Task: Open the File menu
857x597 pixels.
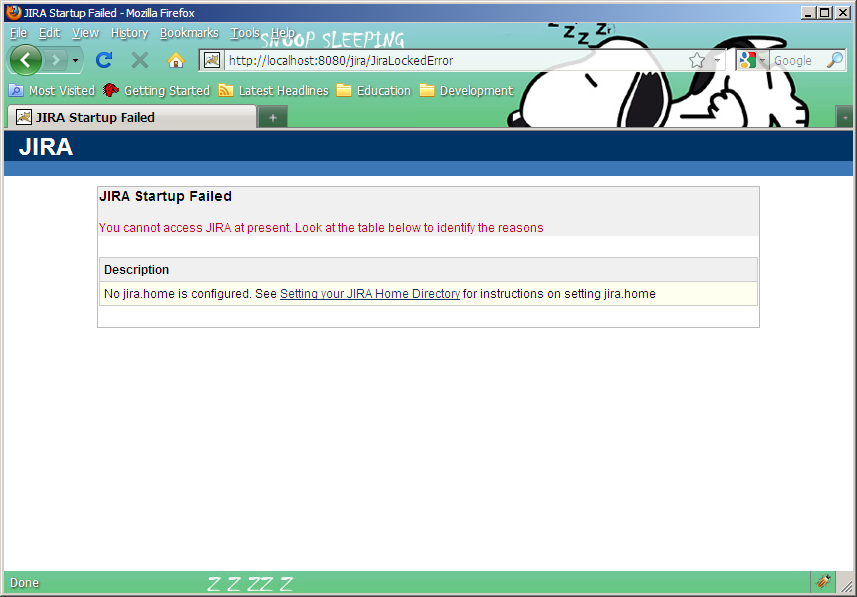Action: tap(18, 33)
